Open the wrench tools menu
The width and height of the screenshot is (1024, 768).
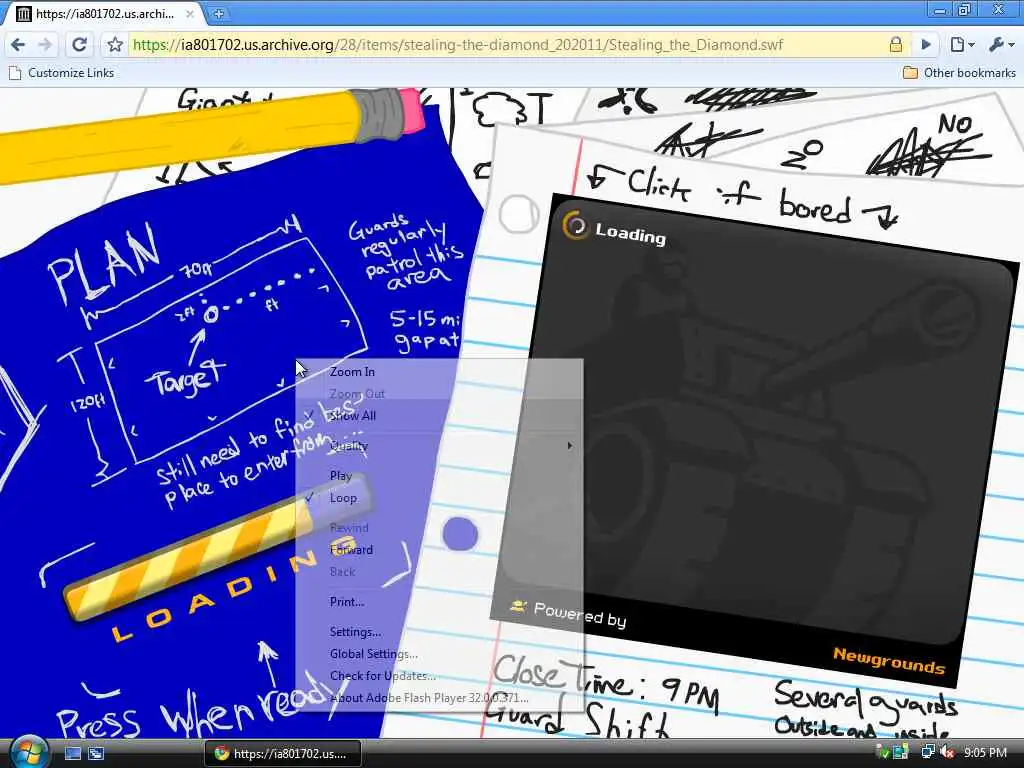1001,44
